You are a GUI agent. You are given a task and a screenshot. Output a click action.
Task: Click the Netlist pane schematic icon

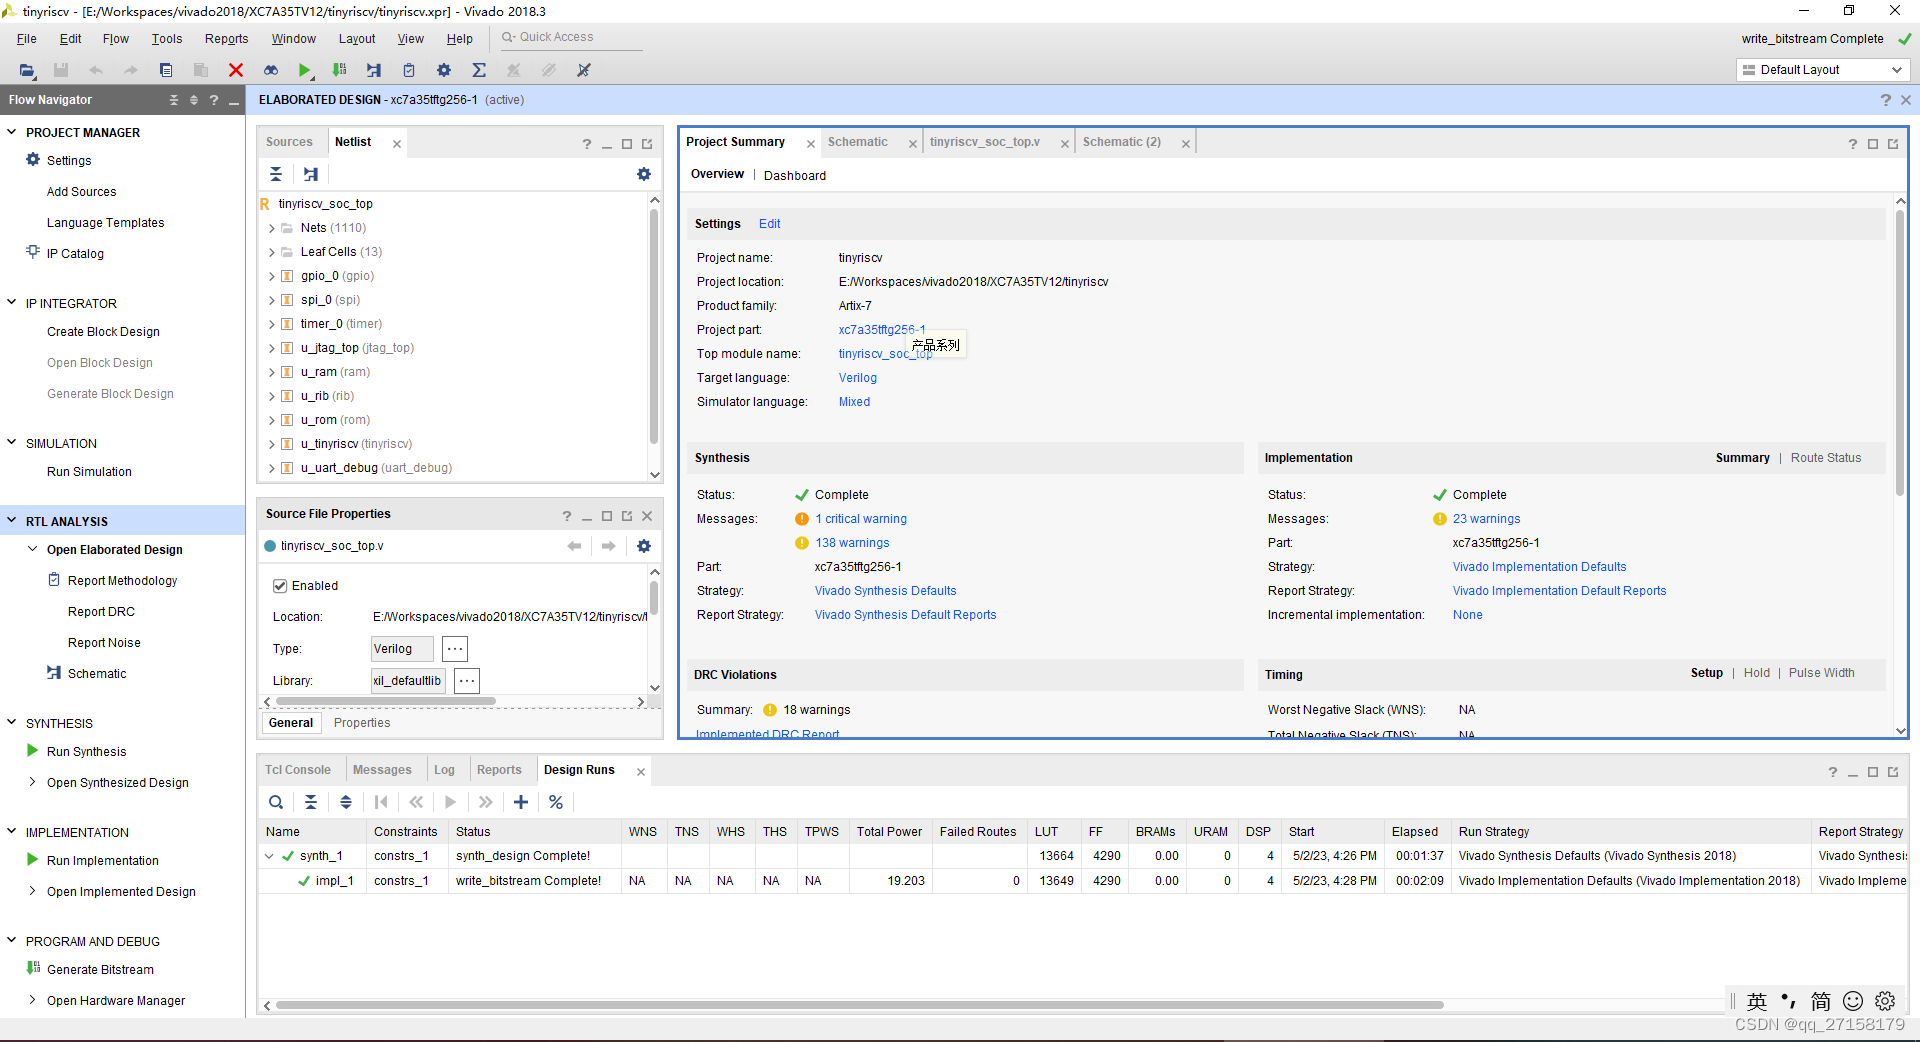point(311,174)
